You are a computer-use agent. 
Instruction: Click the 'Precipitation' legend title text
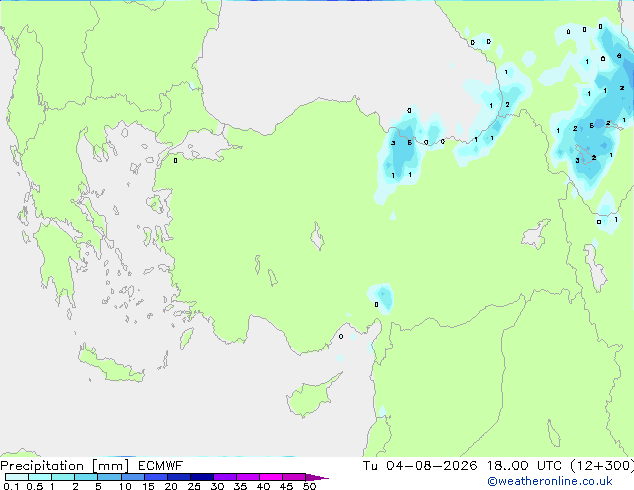(x=42, y=466)
